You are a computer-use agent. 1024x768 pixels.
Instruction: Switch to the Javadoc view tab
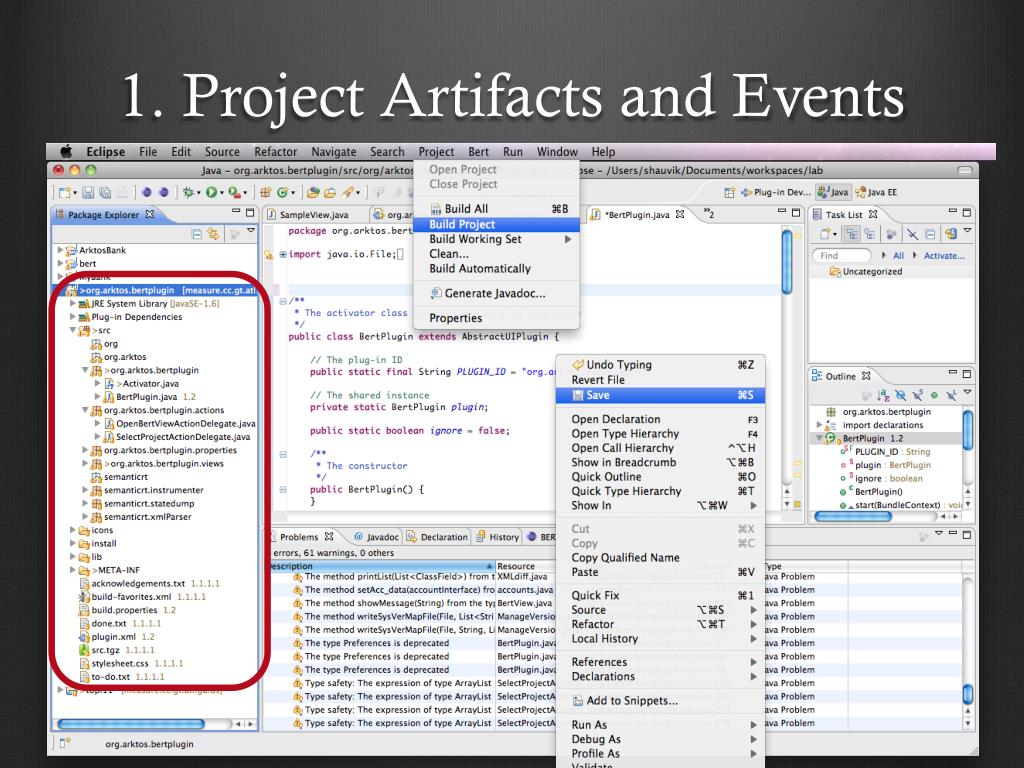click(376, 537)
